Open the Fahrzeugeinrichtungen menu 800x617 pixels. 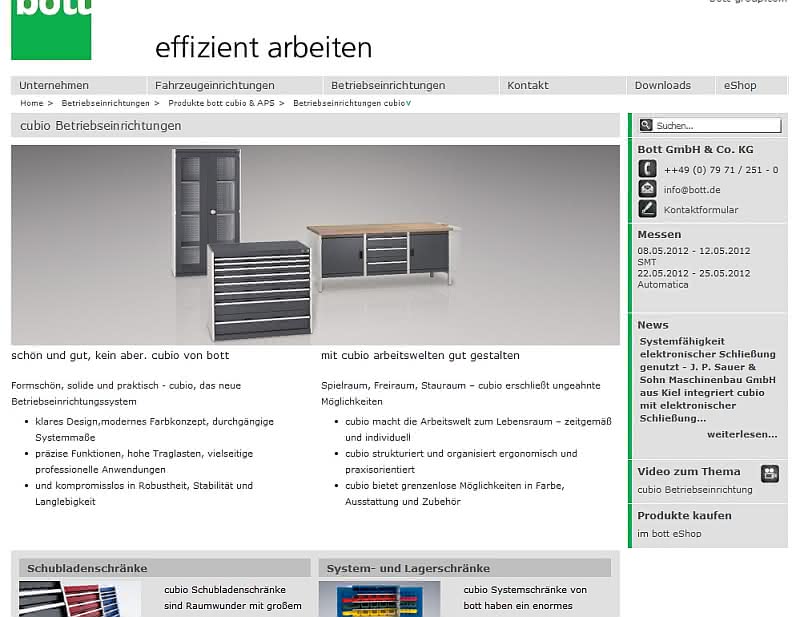tap(215, 85)
